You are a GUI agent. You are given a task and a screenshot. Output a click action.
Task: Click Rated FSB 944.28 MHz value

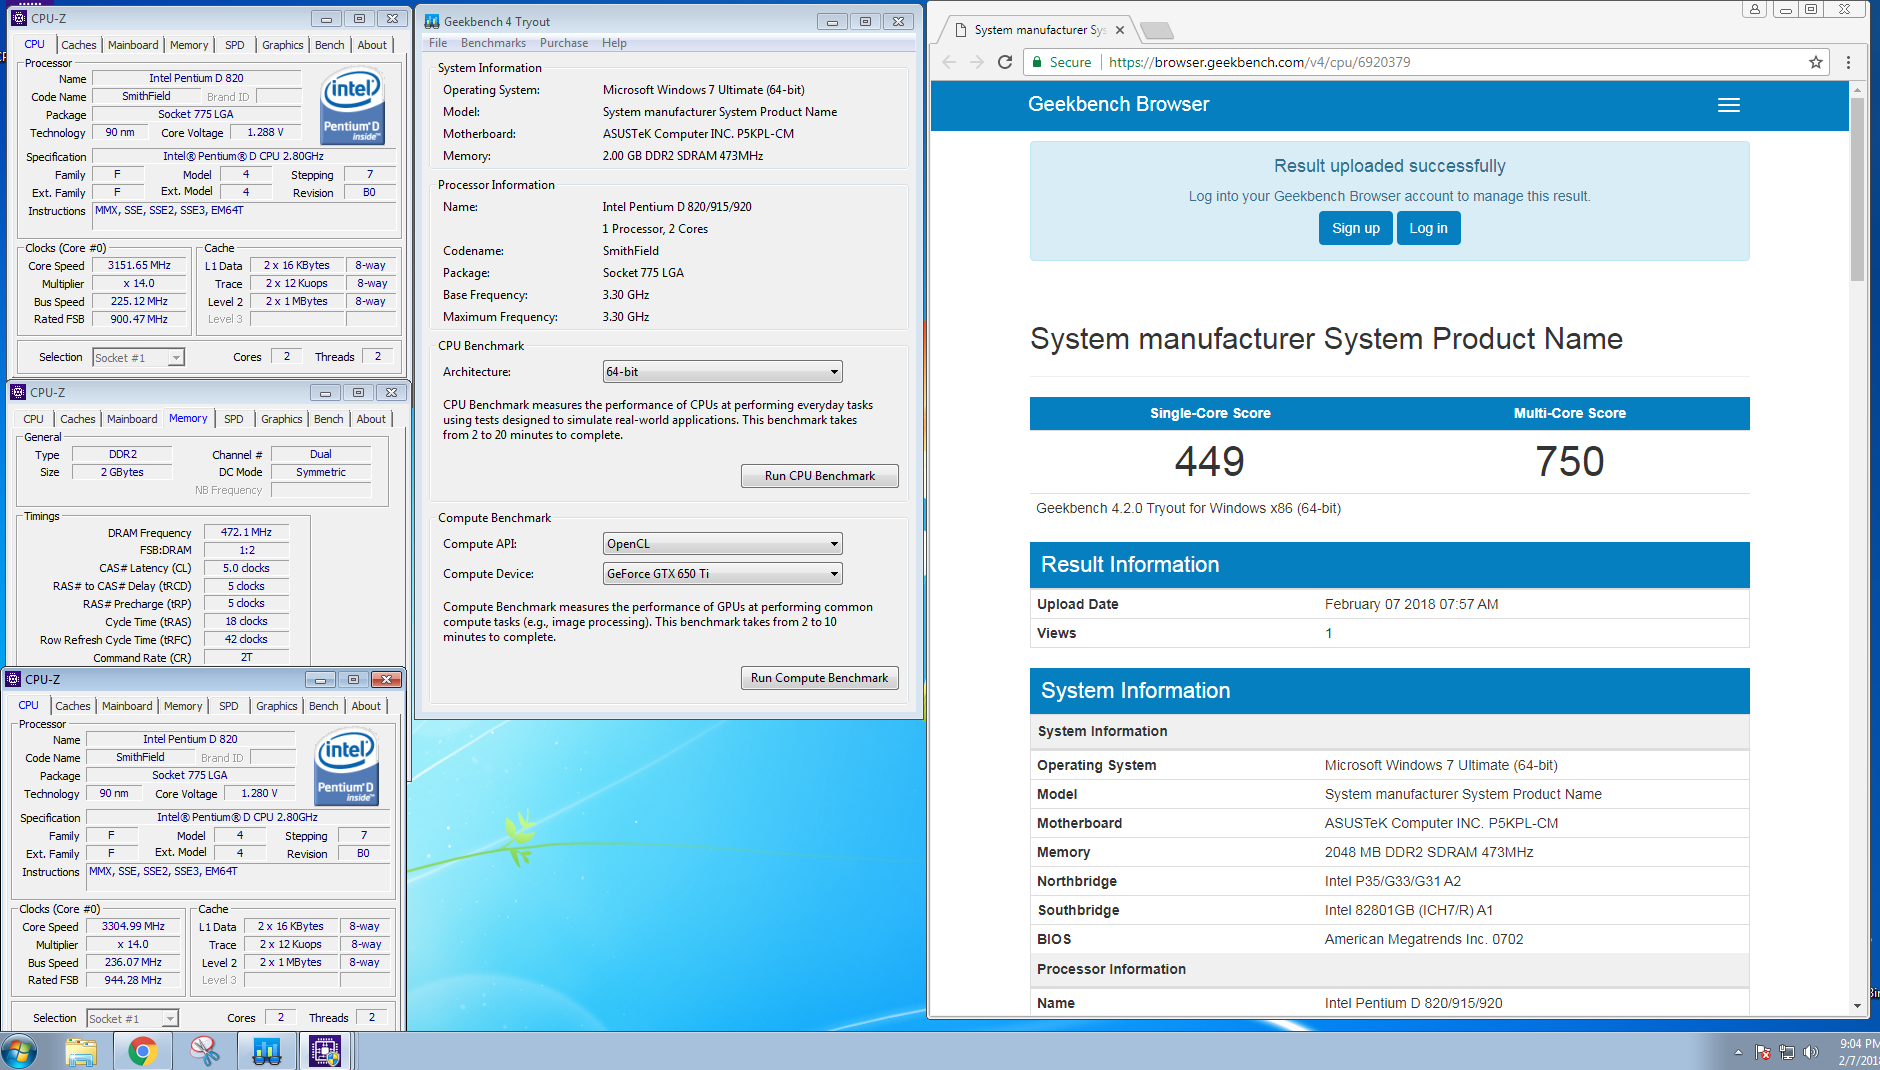click(x=133, y=980)
